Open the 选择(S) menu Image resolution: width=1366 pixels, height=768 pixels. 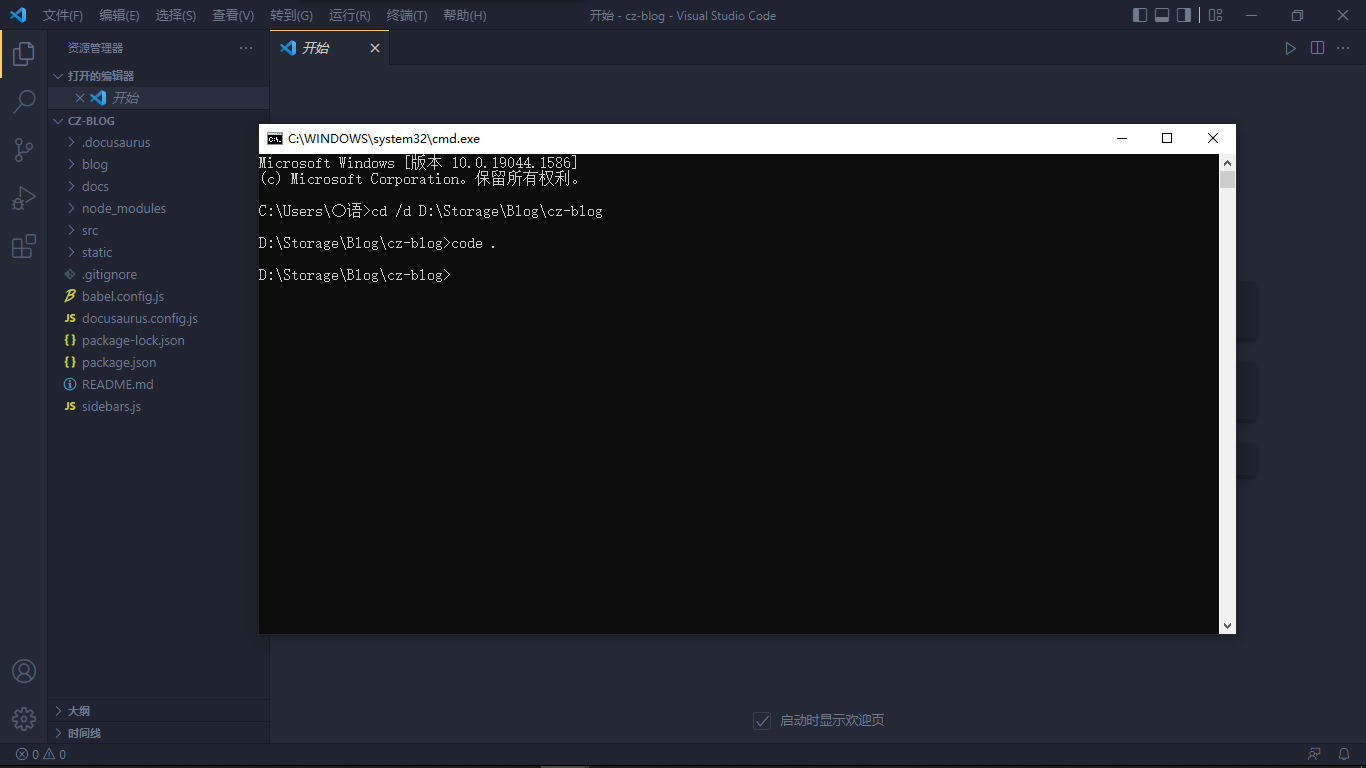(x=176, y=15)
